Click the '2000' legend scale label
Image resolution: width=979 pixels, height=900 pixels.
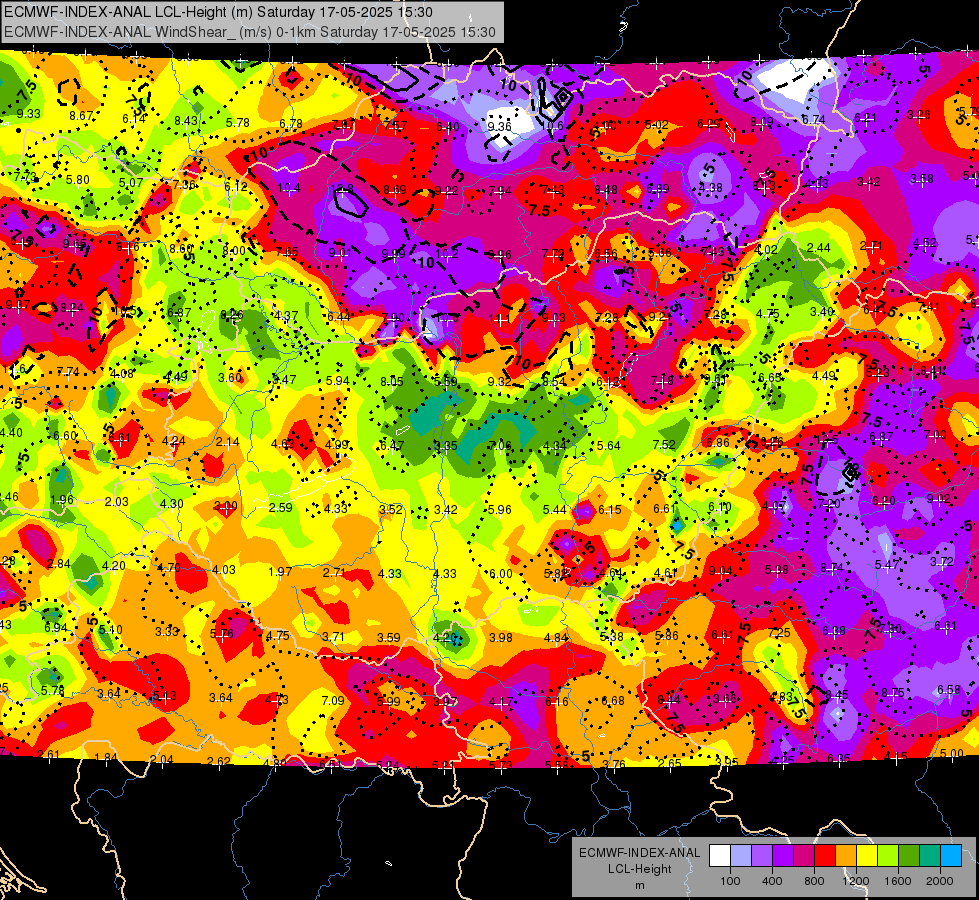940,881
